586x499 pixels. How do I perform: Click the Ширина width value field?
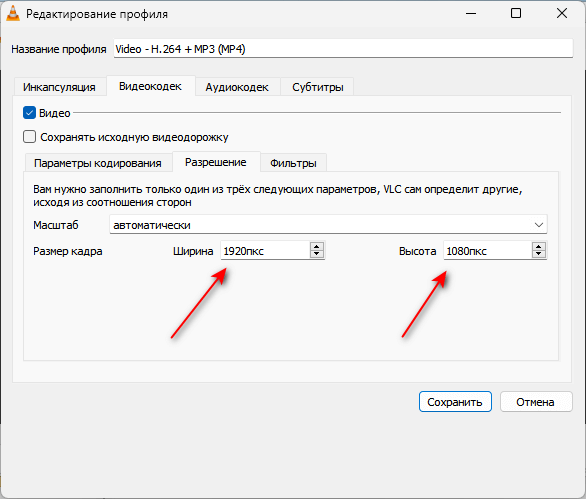pos(265,251)
